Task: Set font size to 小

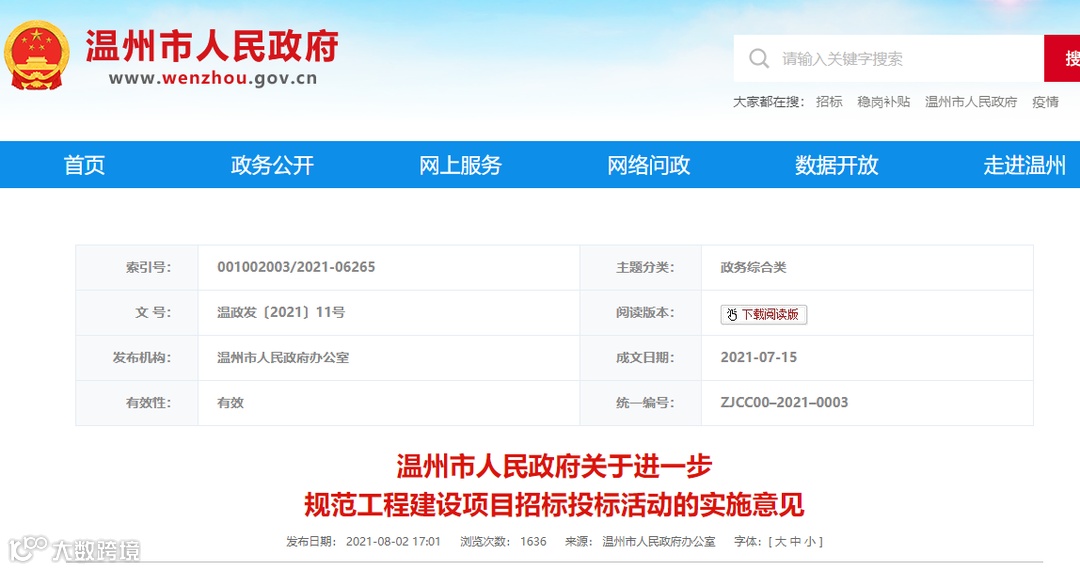Action: [x=810, y=542]
